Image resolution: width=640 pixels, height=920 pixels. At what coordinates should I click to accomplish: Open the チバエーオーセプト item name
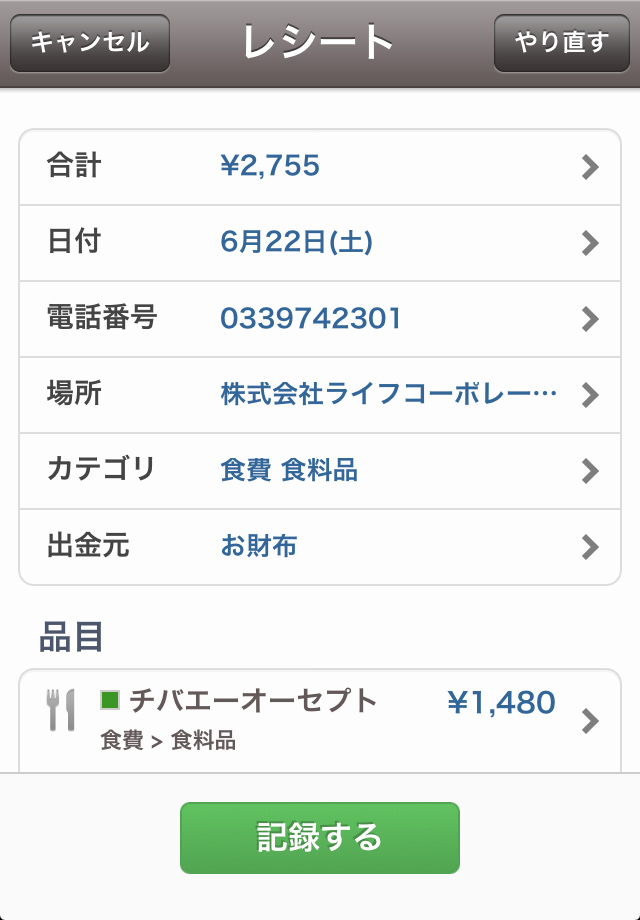tap(253, 701)
